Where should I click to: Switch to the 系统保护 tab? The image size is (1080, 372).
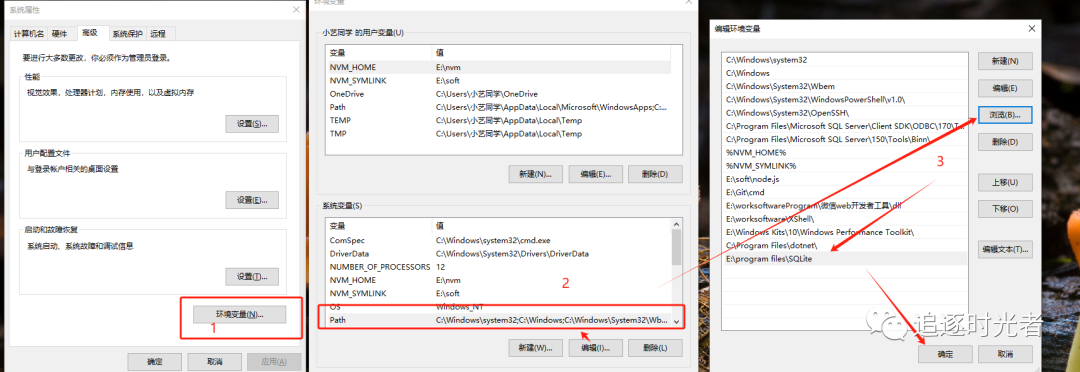click(128, 34)
